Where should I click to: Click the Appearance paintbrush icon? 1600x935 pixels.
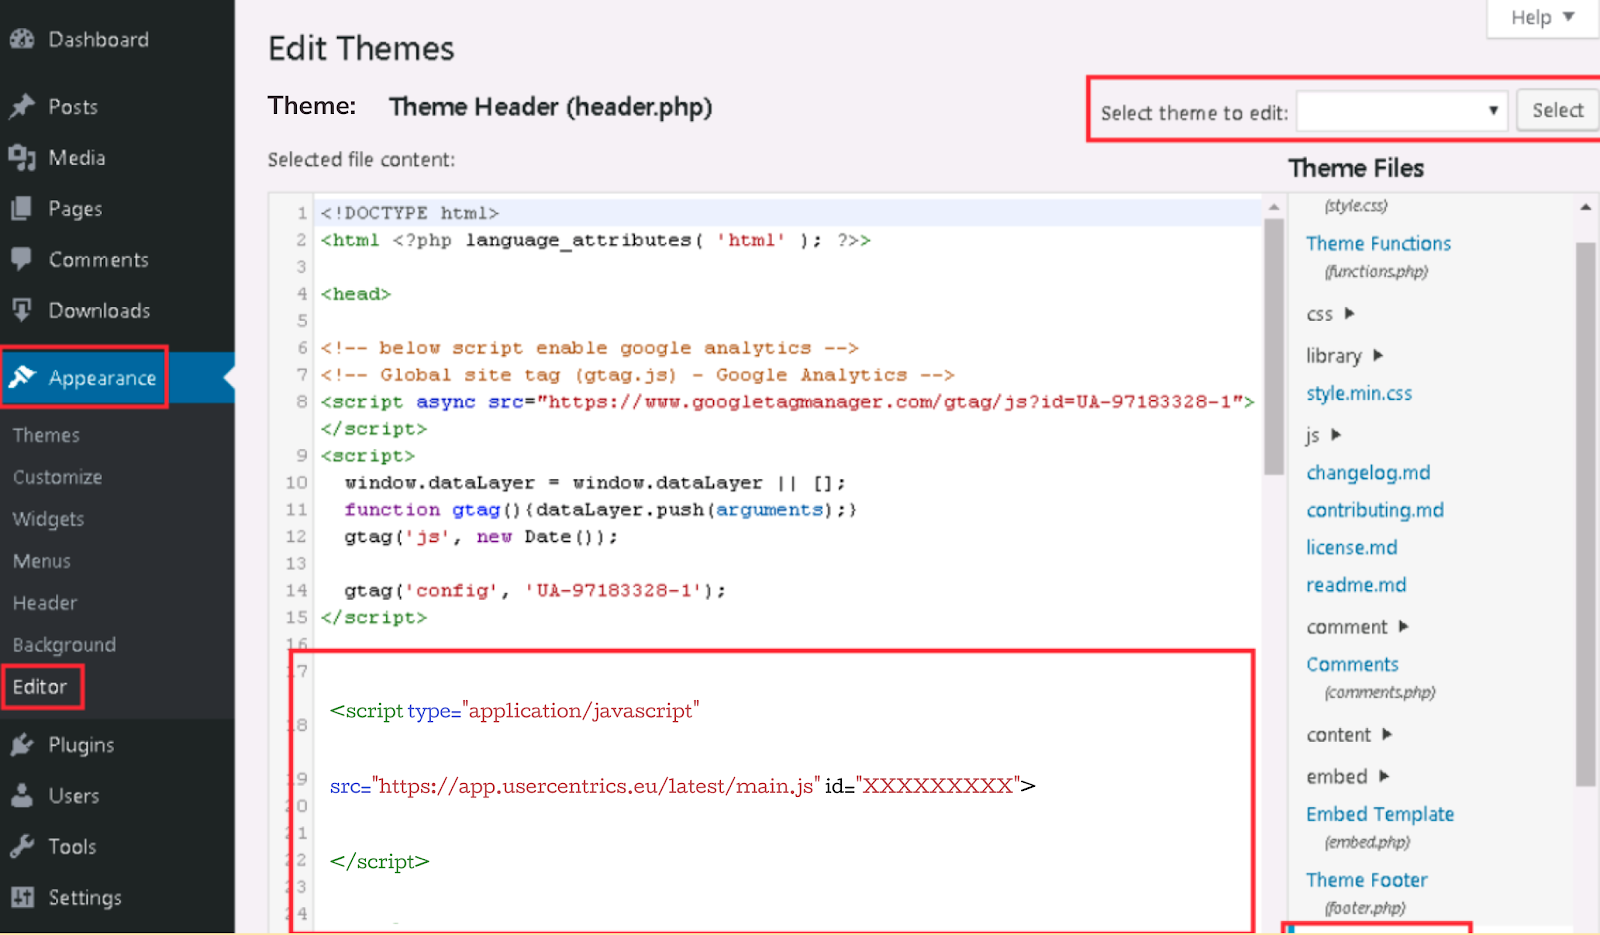(x=22, y=377)
